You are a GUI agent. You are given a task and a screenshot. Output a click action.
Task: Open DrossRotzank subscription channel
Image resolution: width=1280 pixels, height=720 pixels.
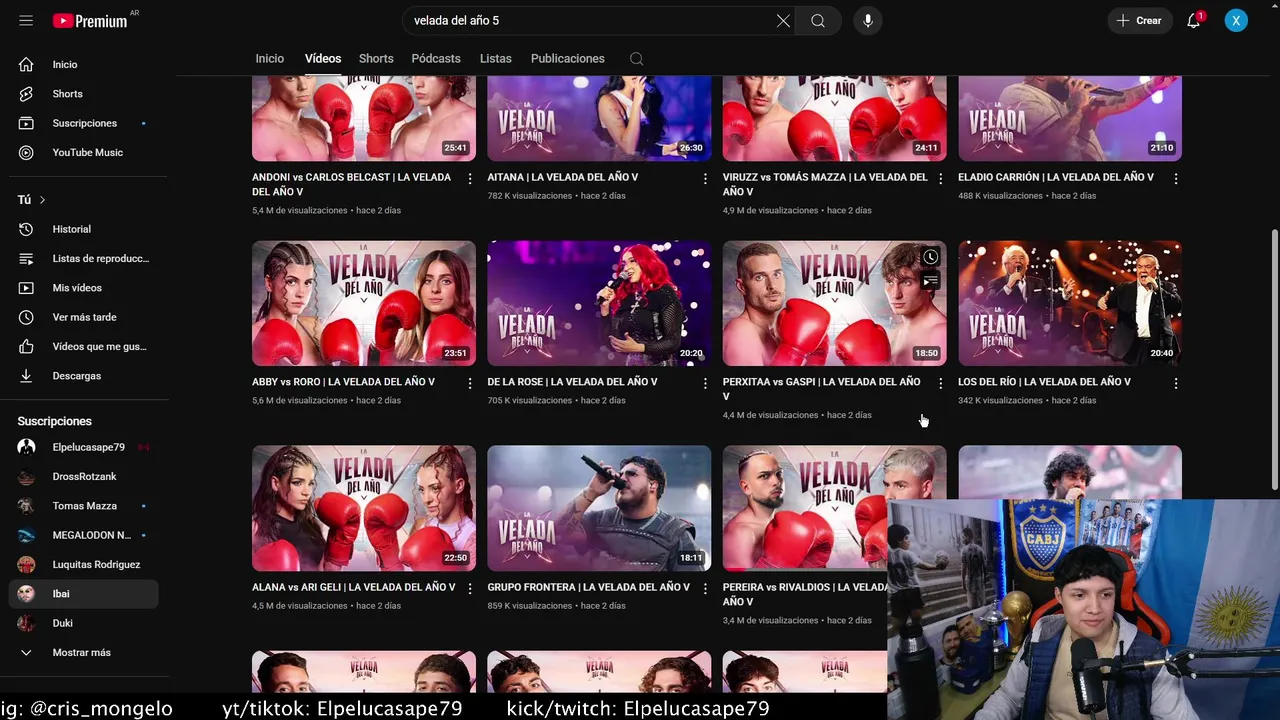click(x=84, y=476)
